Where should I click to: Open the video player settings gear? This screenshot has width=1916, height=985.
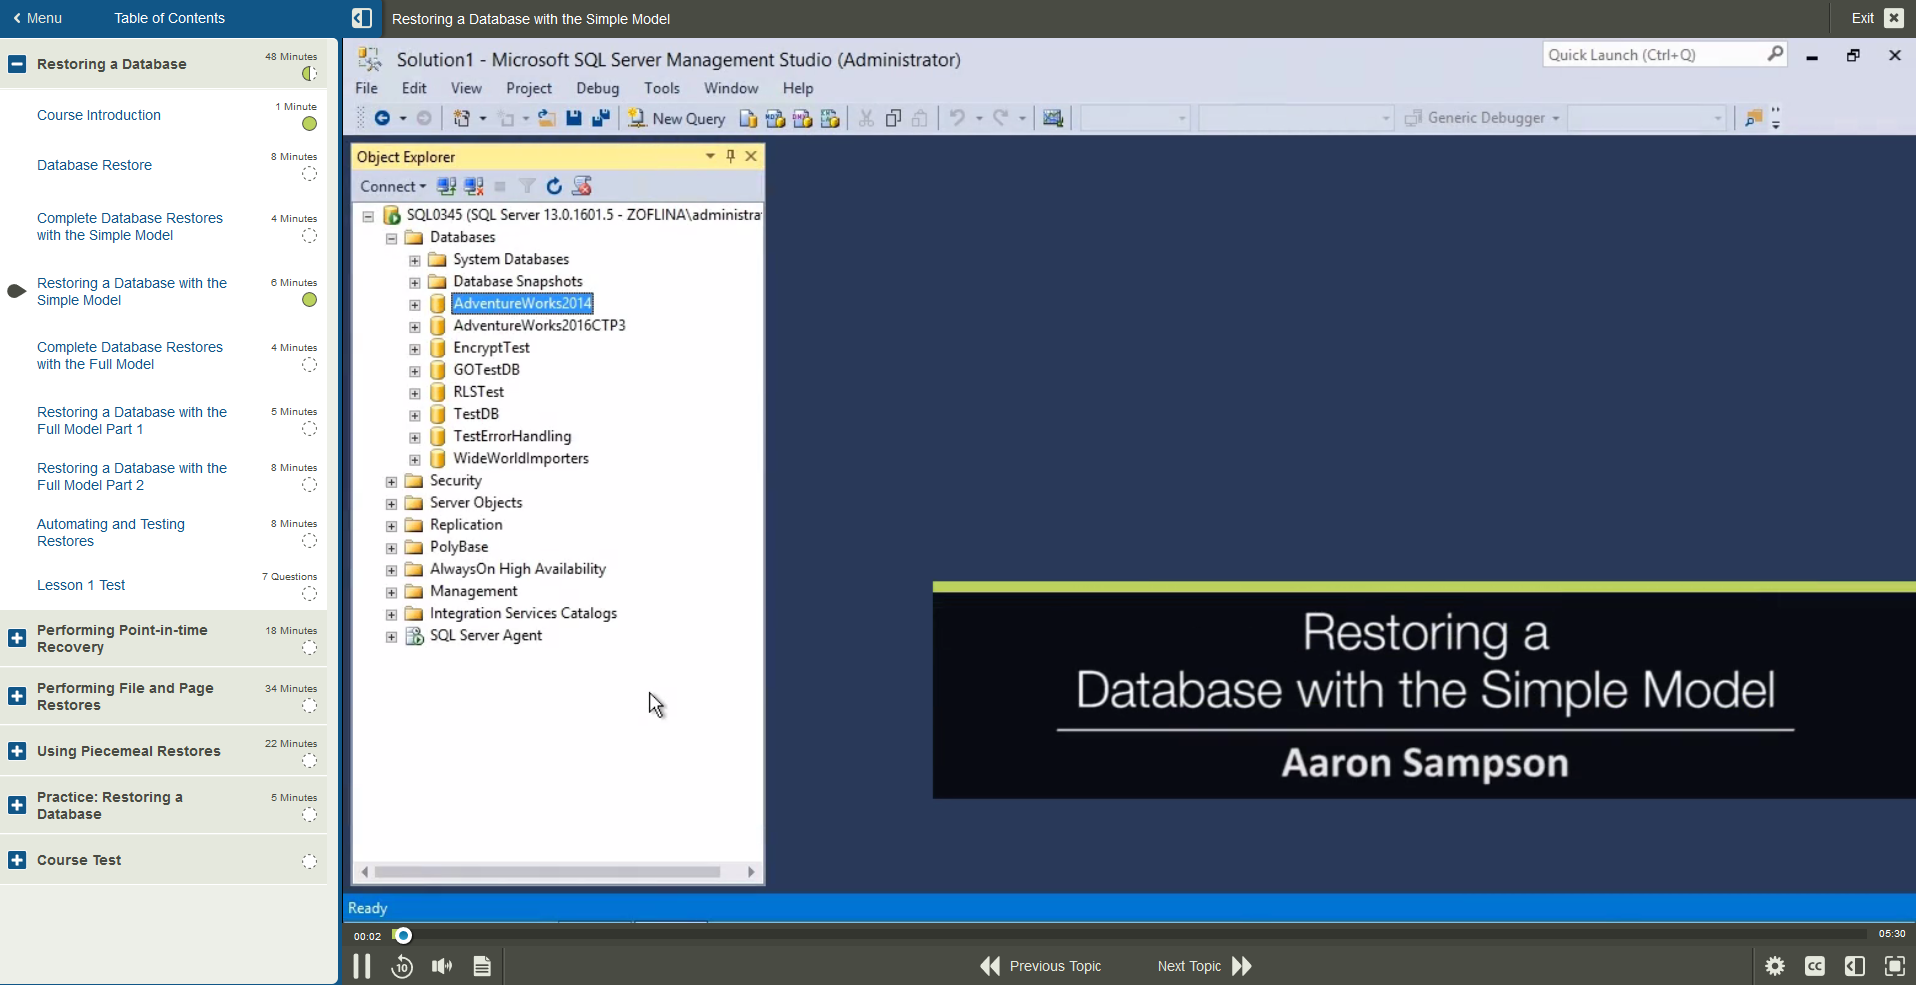[1775, 965]
